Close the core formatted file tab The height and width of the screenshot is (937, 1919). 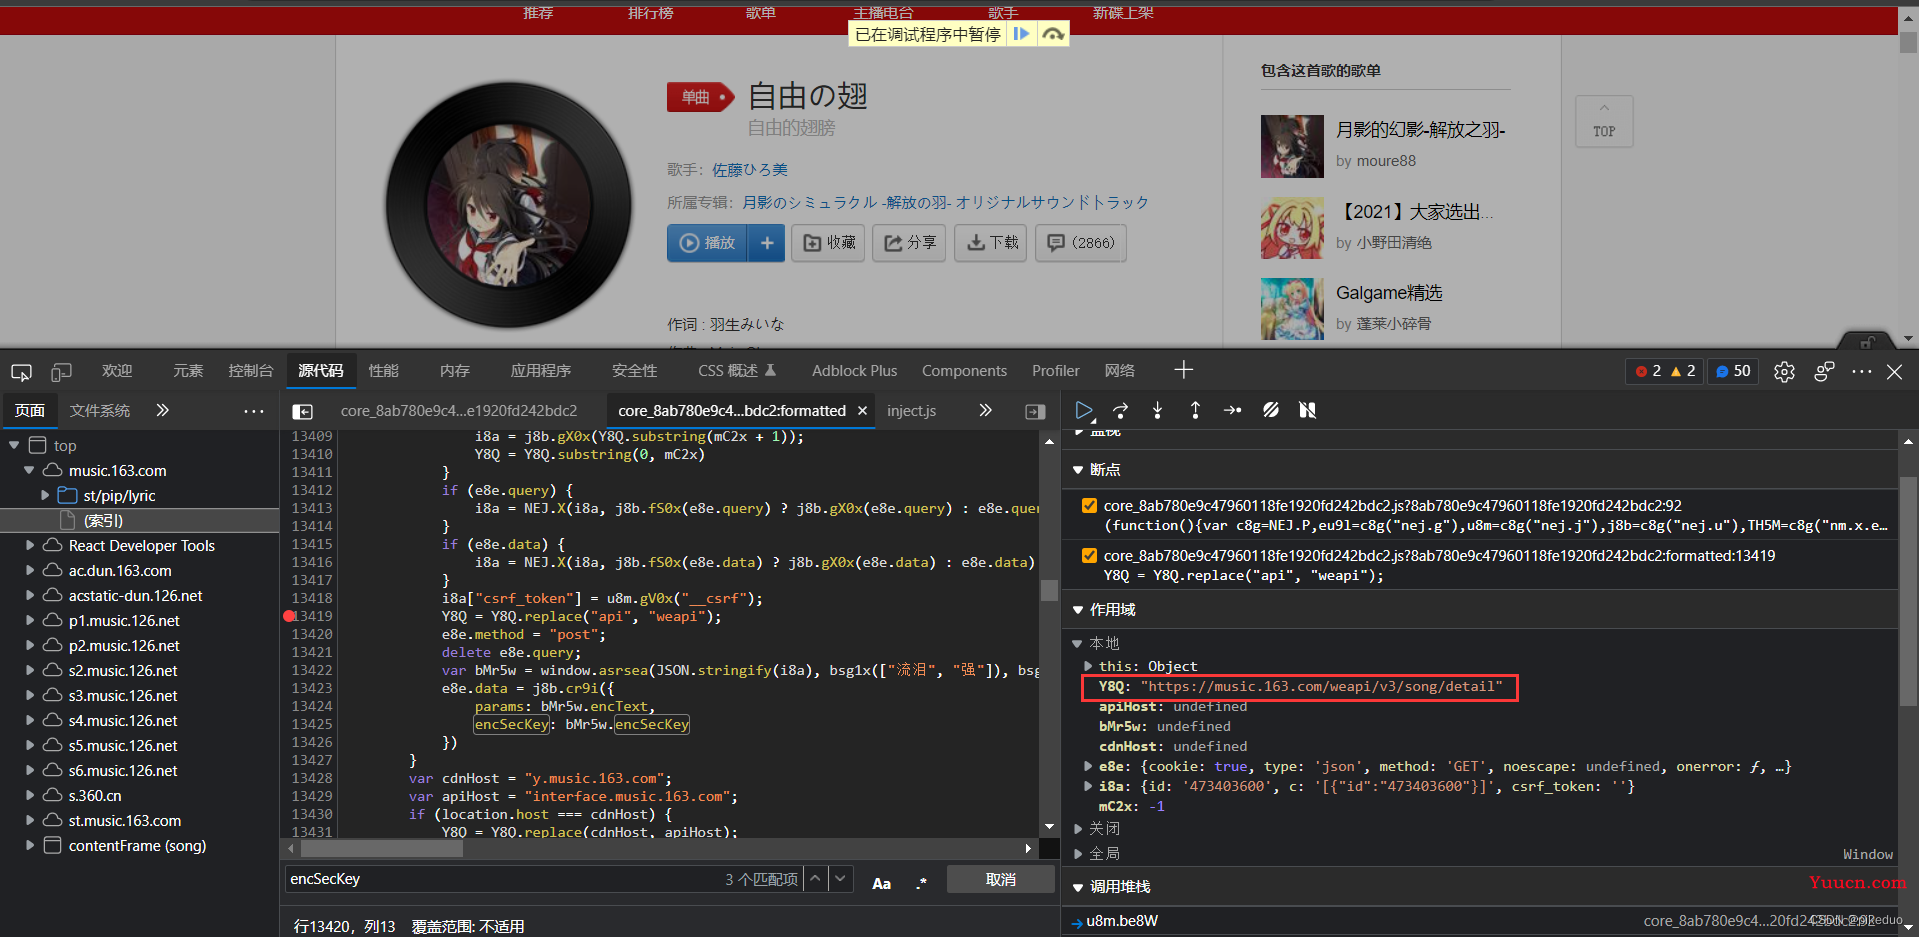862,411
